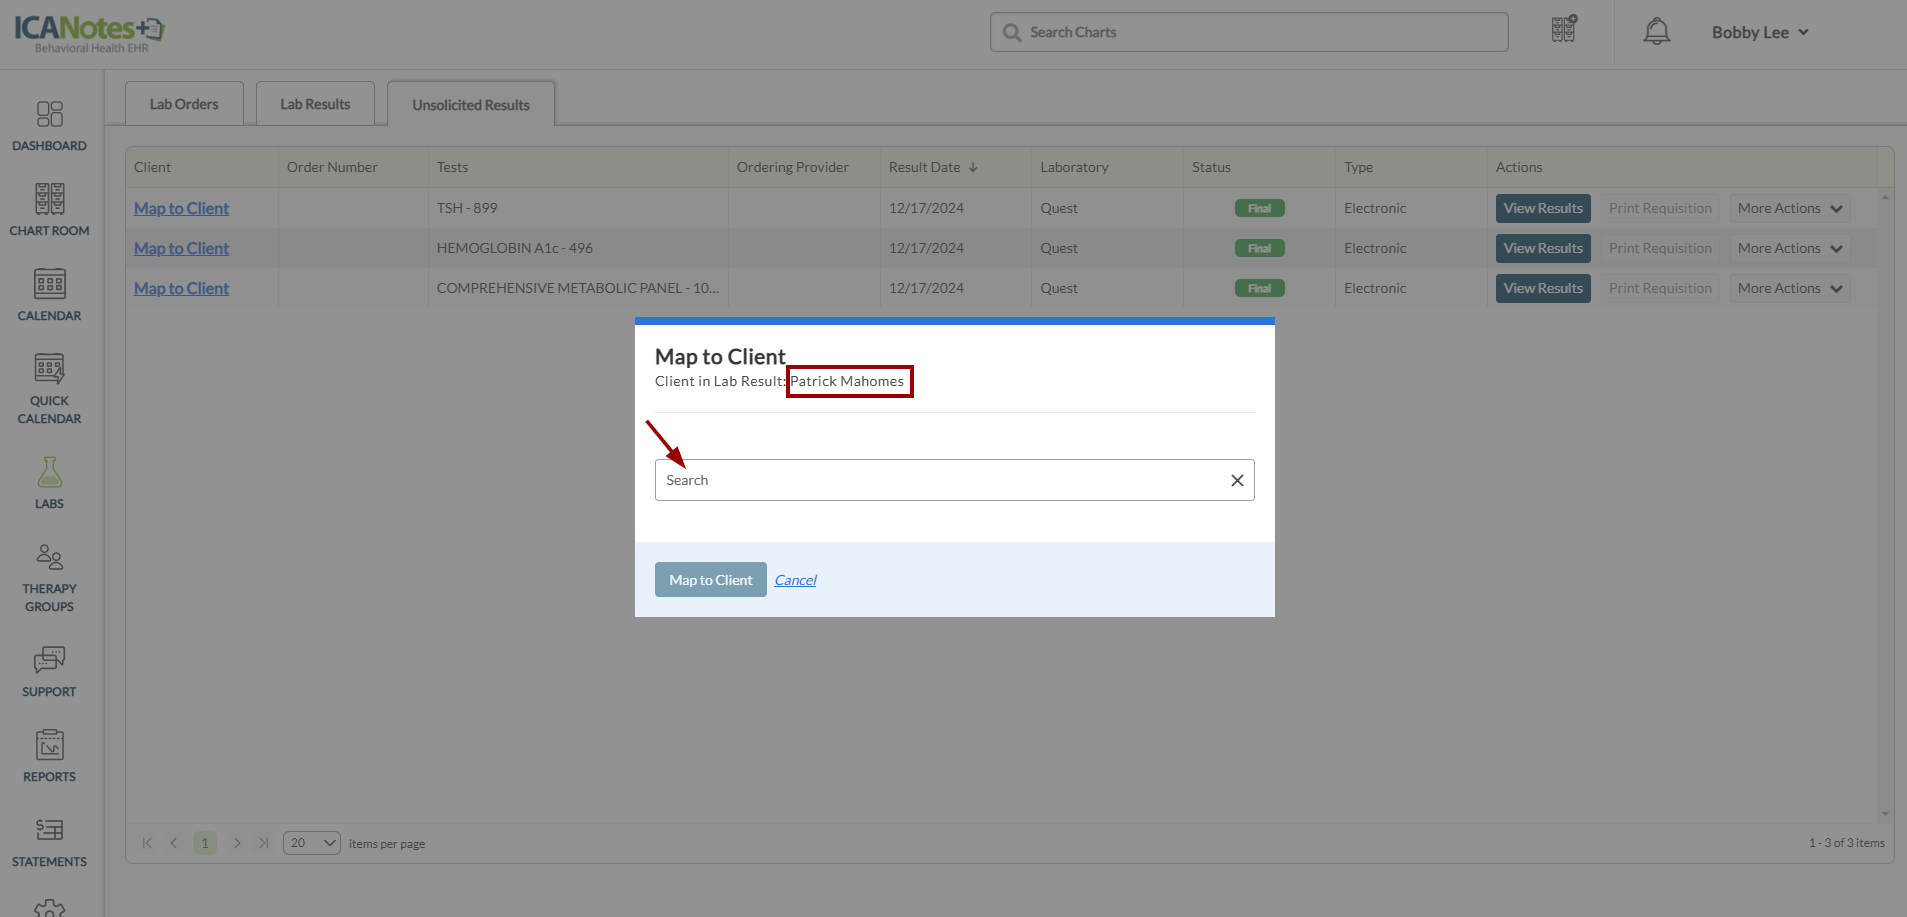Click the notifications bell icon

pyautogui.click(x=1656, y=32)
